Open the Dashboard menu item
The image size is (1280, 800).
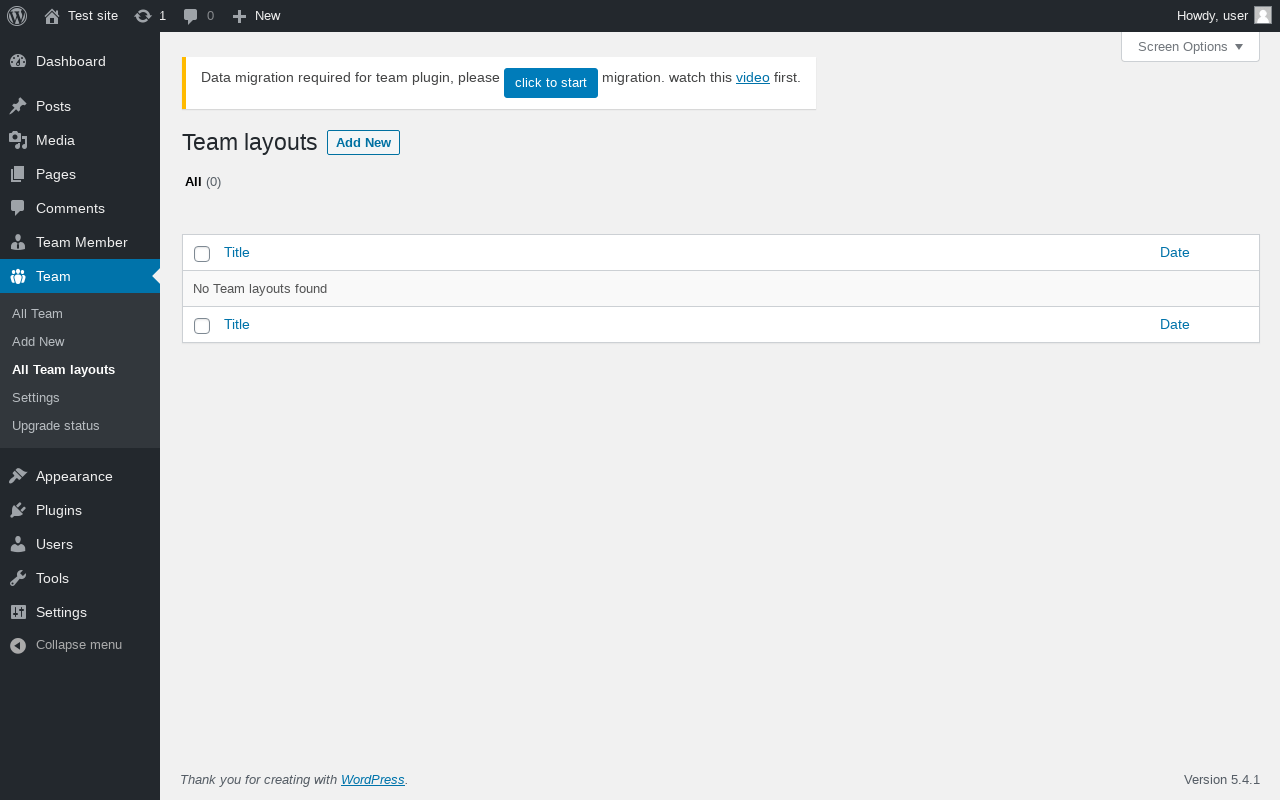tap(71, 61)
